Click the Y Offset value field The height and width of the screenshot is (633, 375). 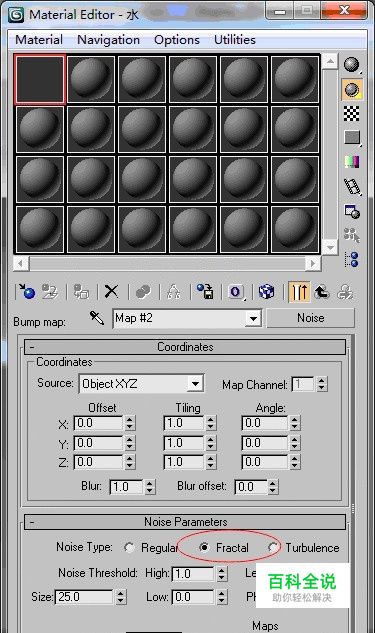coord(99,443)
